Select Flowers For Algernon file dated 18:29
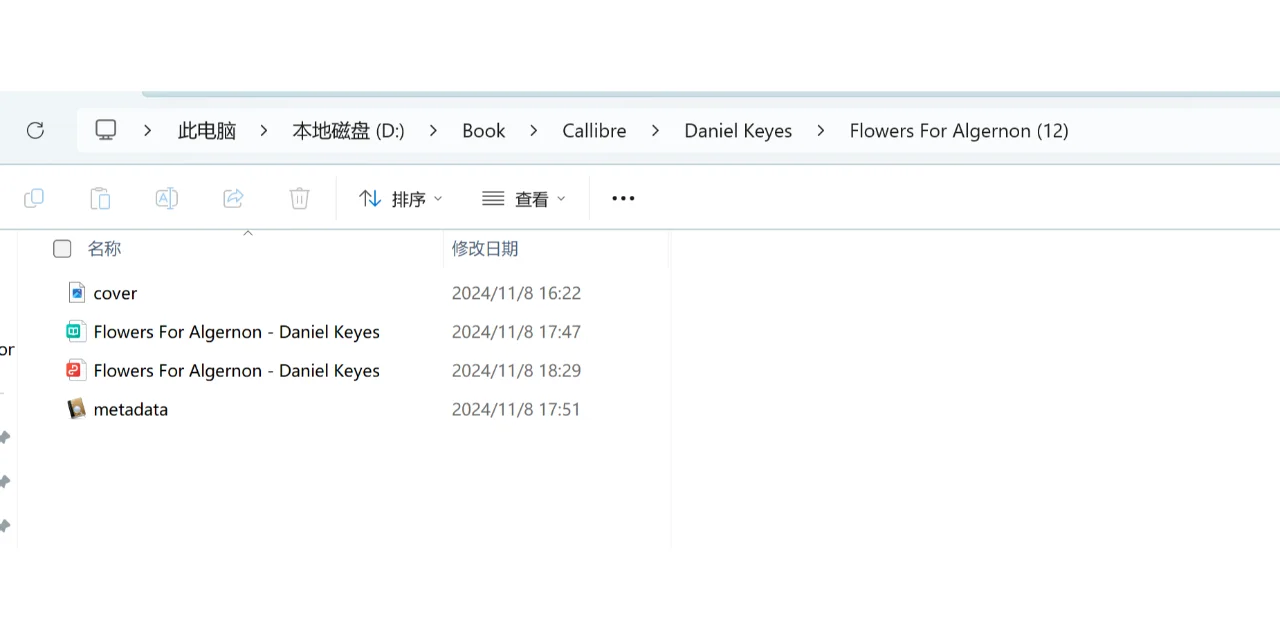The width and height of the screenshot is (1280, 640). tap(237, 370)
